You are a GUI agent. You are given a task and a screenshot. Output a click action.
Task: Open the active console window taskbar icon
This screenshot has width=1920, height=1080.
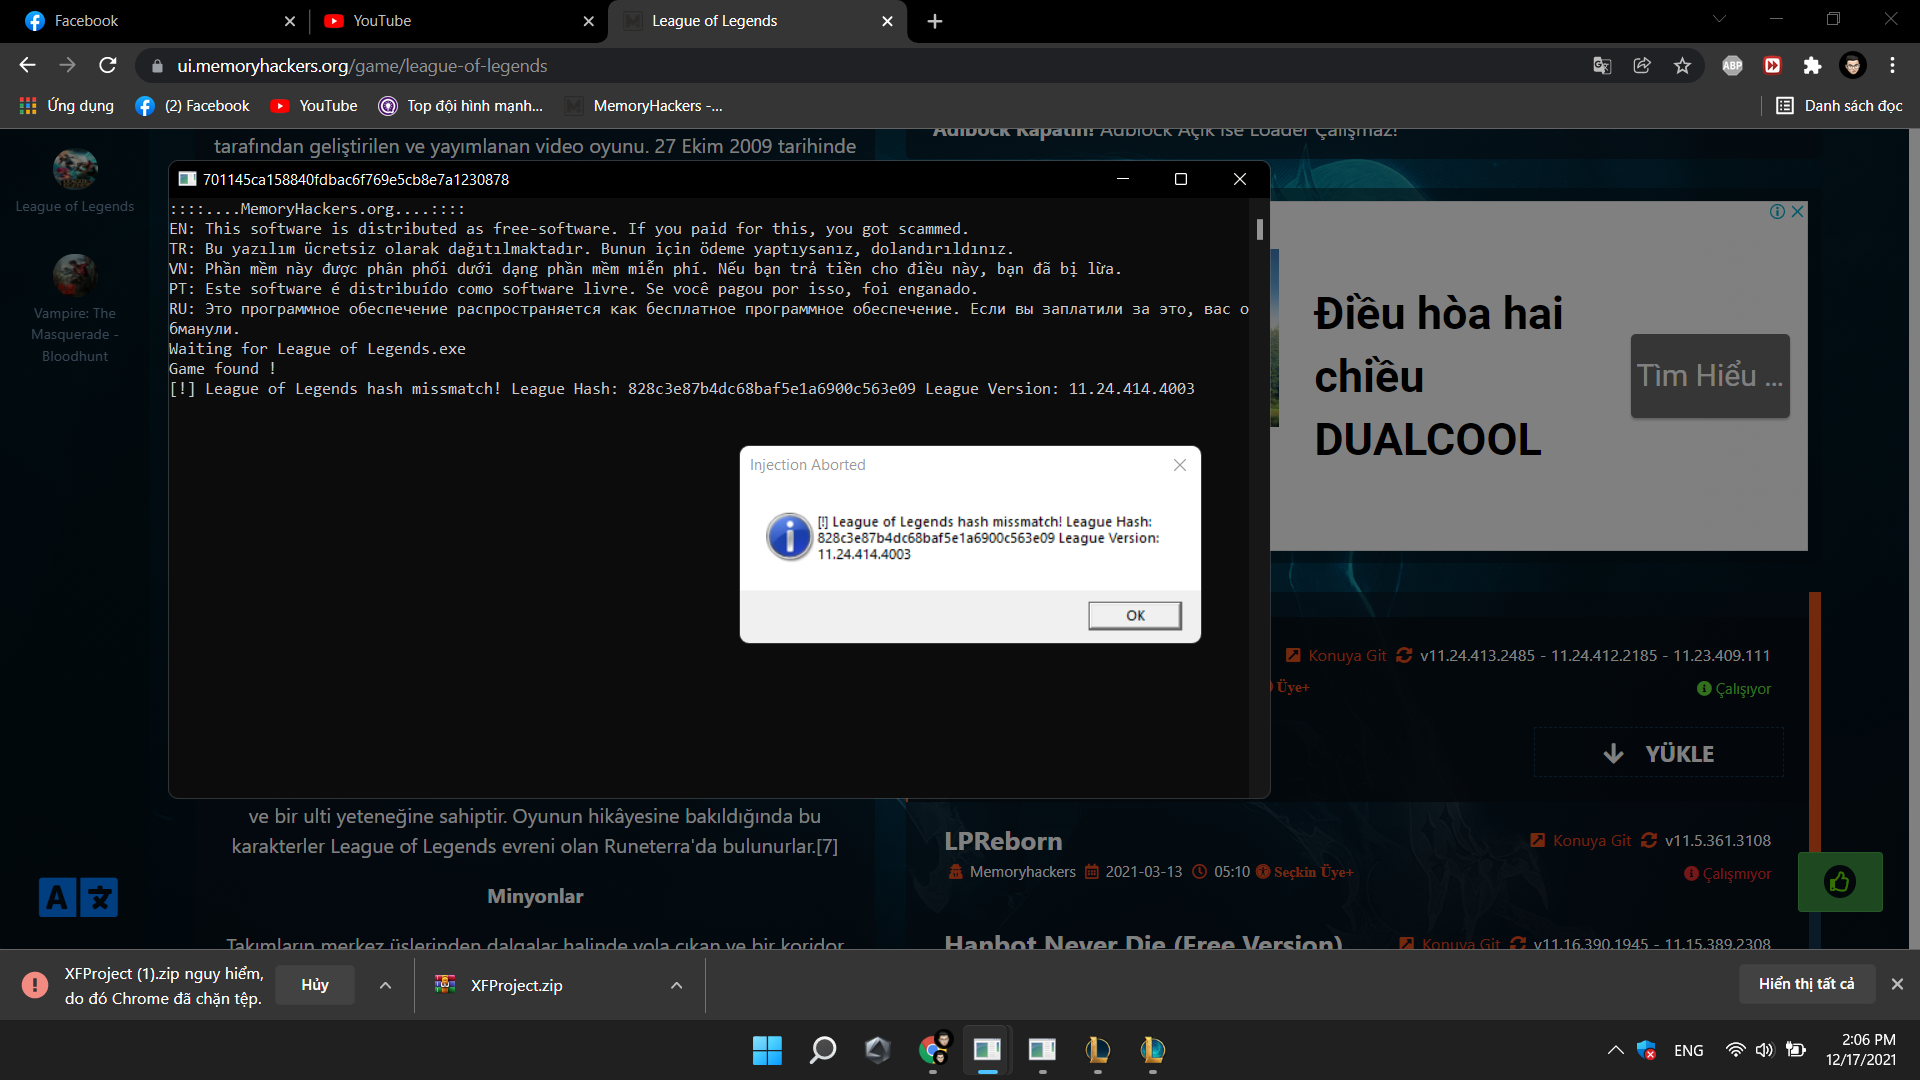987,1050
